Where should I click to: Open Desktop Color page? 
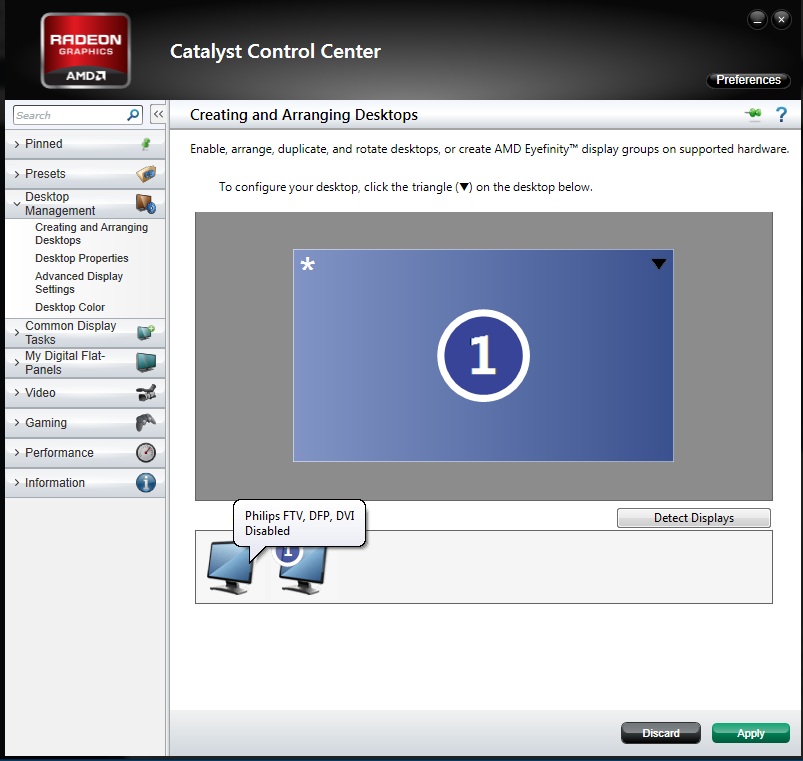[x=70, y=307]
